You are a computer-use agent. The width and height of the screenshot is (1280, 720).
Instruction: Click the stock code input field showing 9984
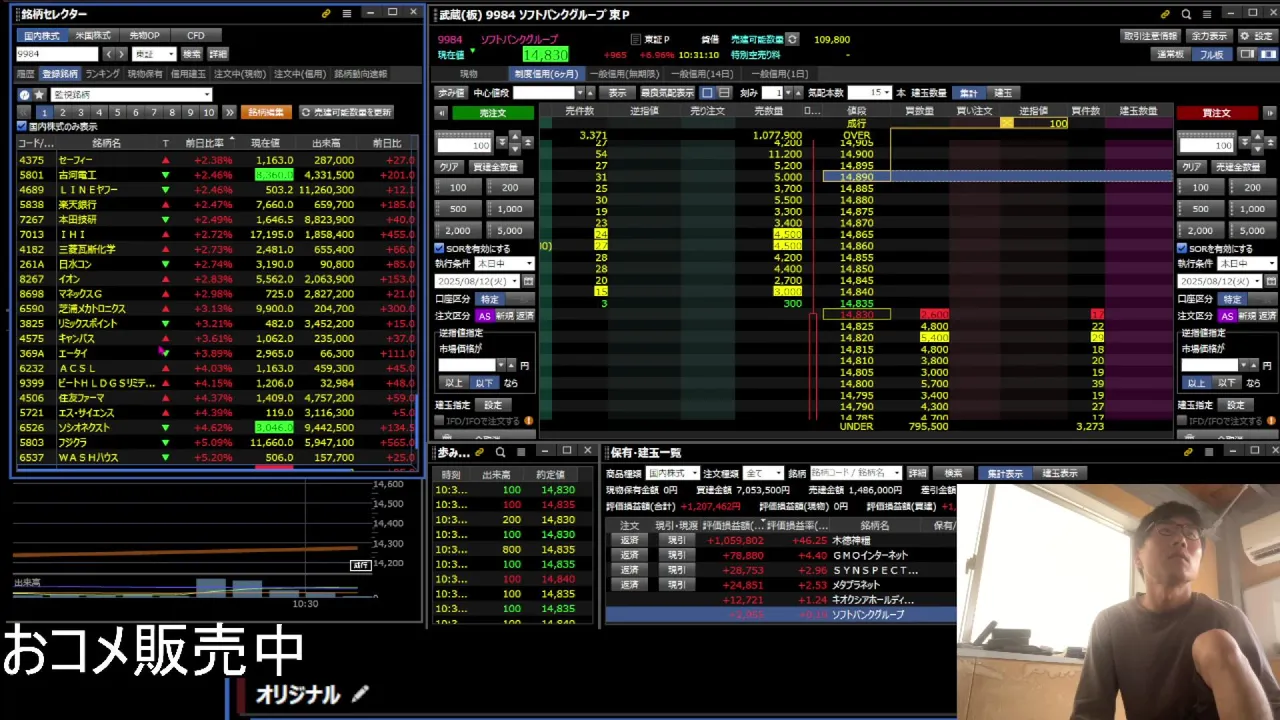tap(57, 54)
